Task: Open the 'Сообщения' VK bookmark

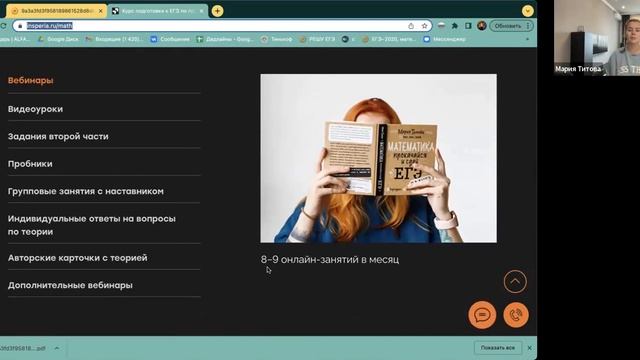Action: 170,39
